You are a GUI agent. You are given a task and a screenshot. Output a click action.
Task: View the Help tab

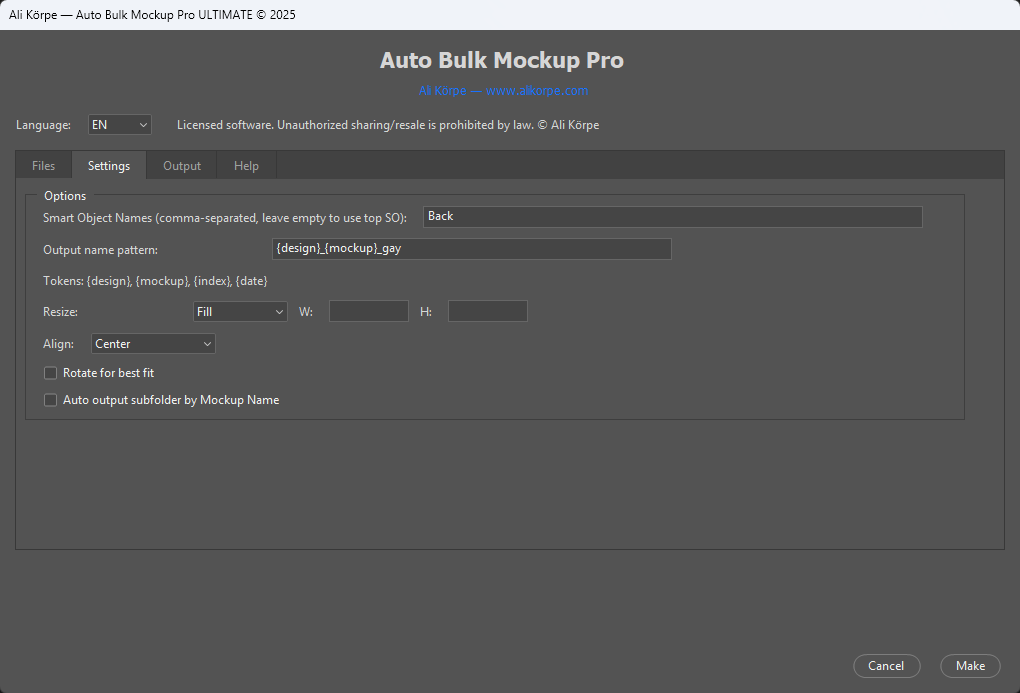coord(246,165)
